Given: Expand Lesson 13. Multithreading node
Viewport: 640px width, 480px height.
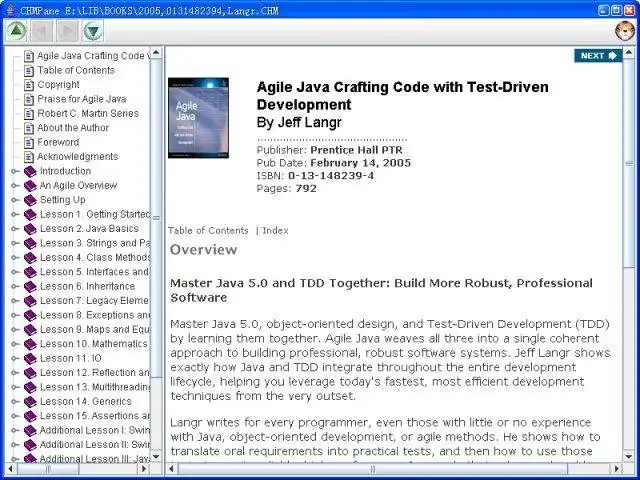Looking at the screenshot, I should pos(15,387).
